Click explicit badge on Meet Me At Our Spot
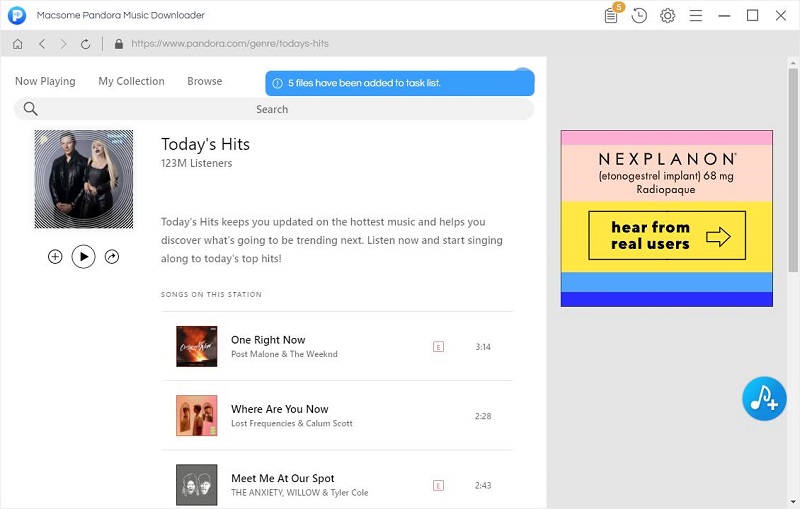This screenshot has width=800, height=509. [438, 486]
